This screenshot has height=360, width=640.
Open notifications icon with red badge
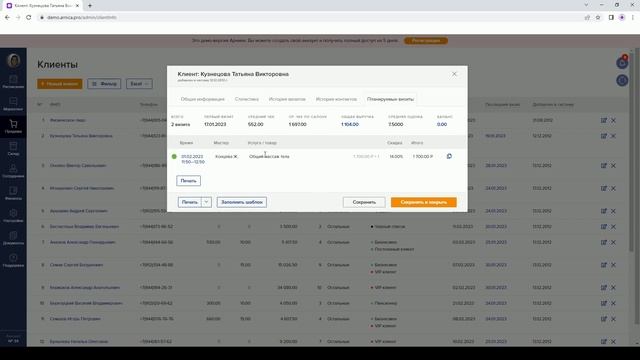pyautogui.click(x=622, y=62)
